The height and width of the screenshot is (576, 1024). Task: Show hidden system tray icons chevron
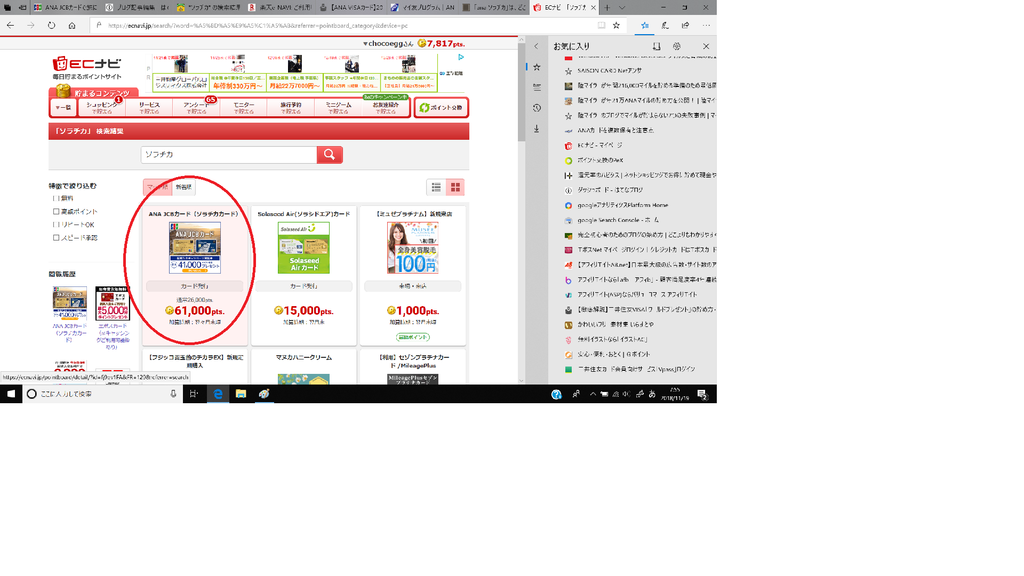[x=592, y=394]
